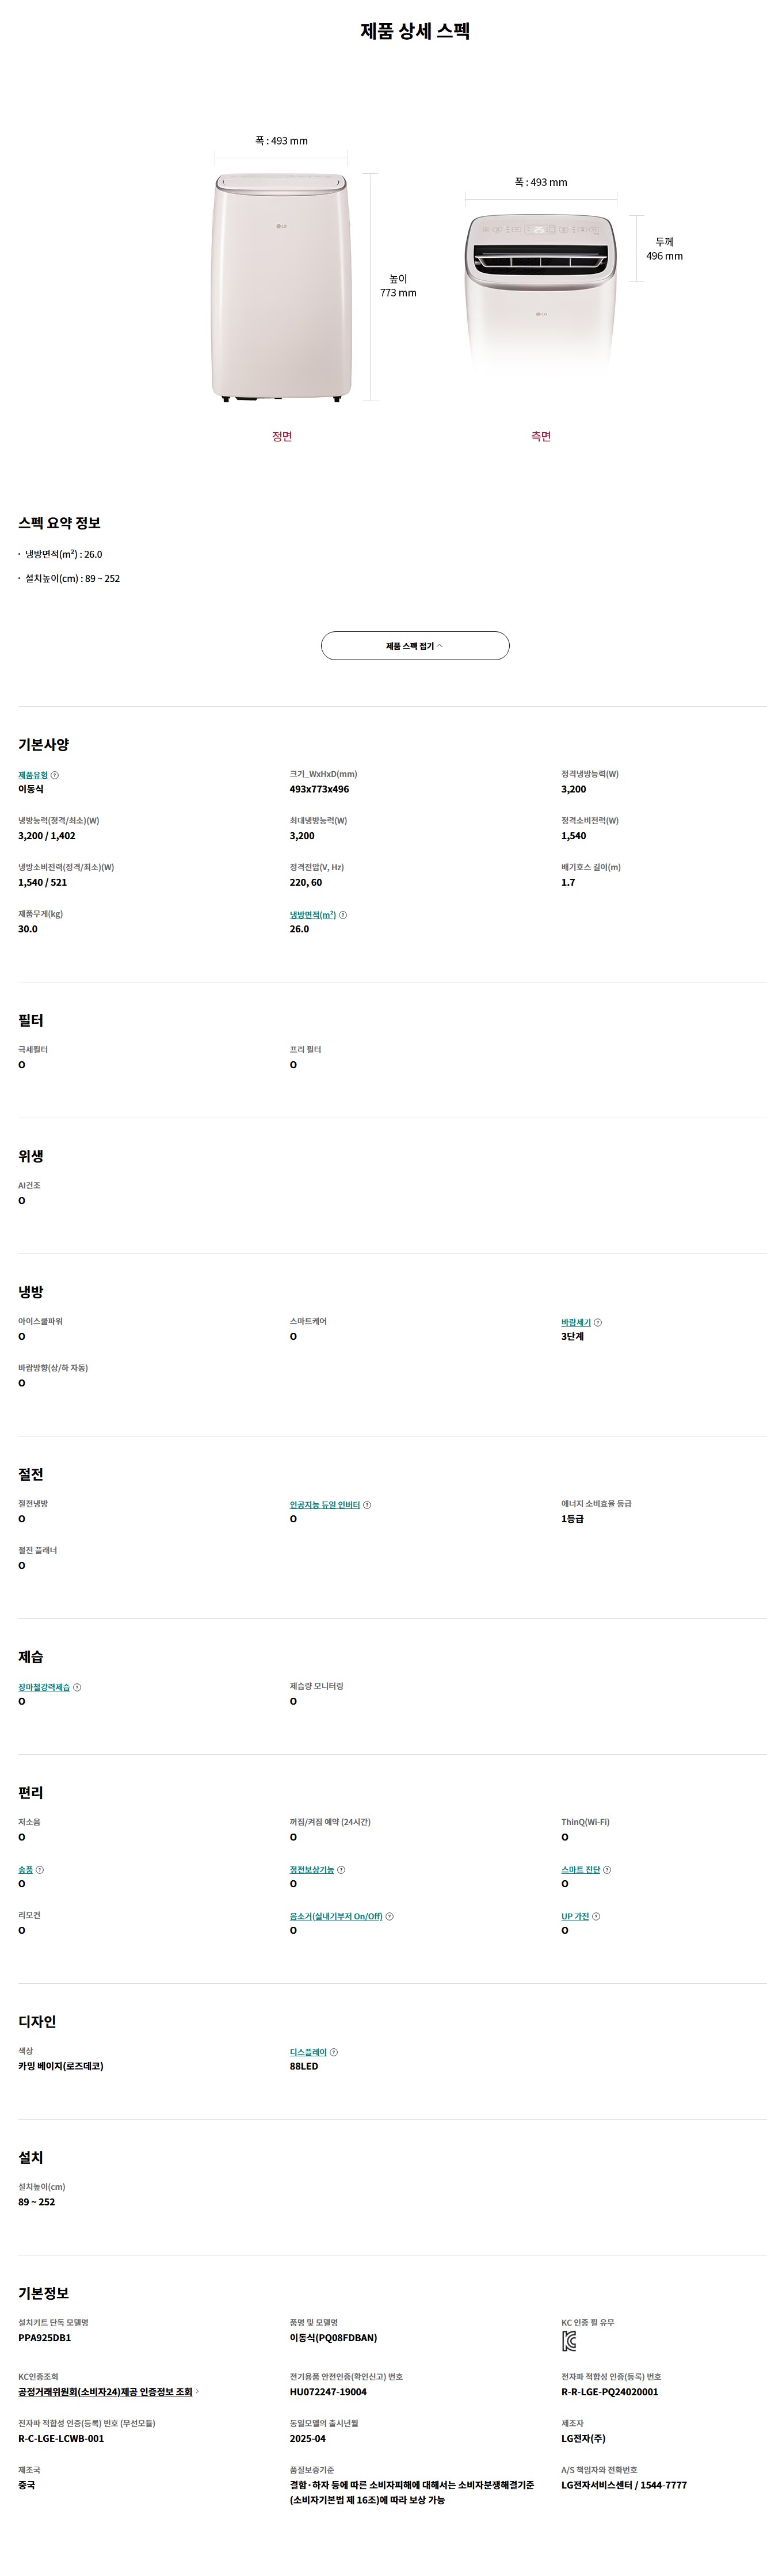Collapse specs with 제품 스펙 접기 button
The width and height of the screenshot is (767, 2576).
[414, 646]
